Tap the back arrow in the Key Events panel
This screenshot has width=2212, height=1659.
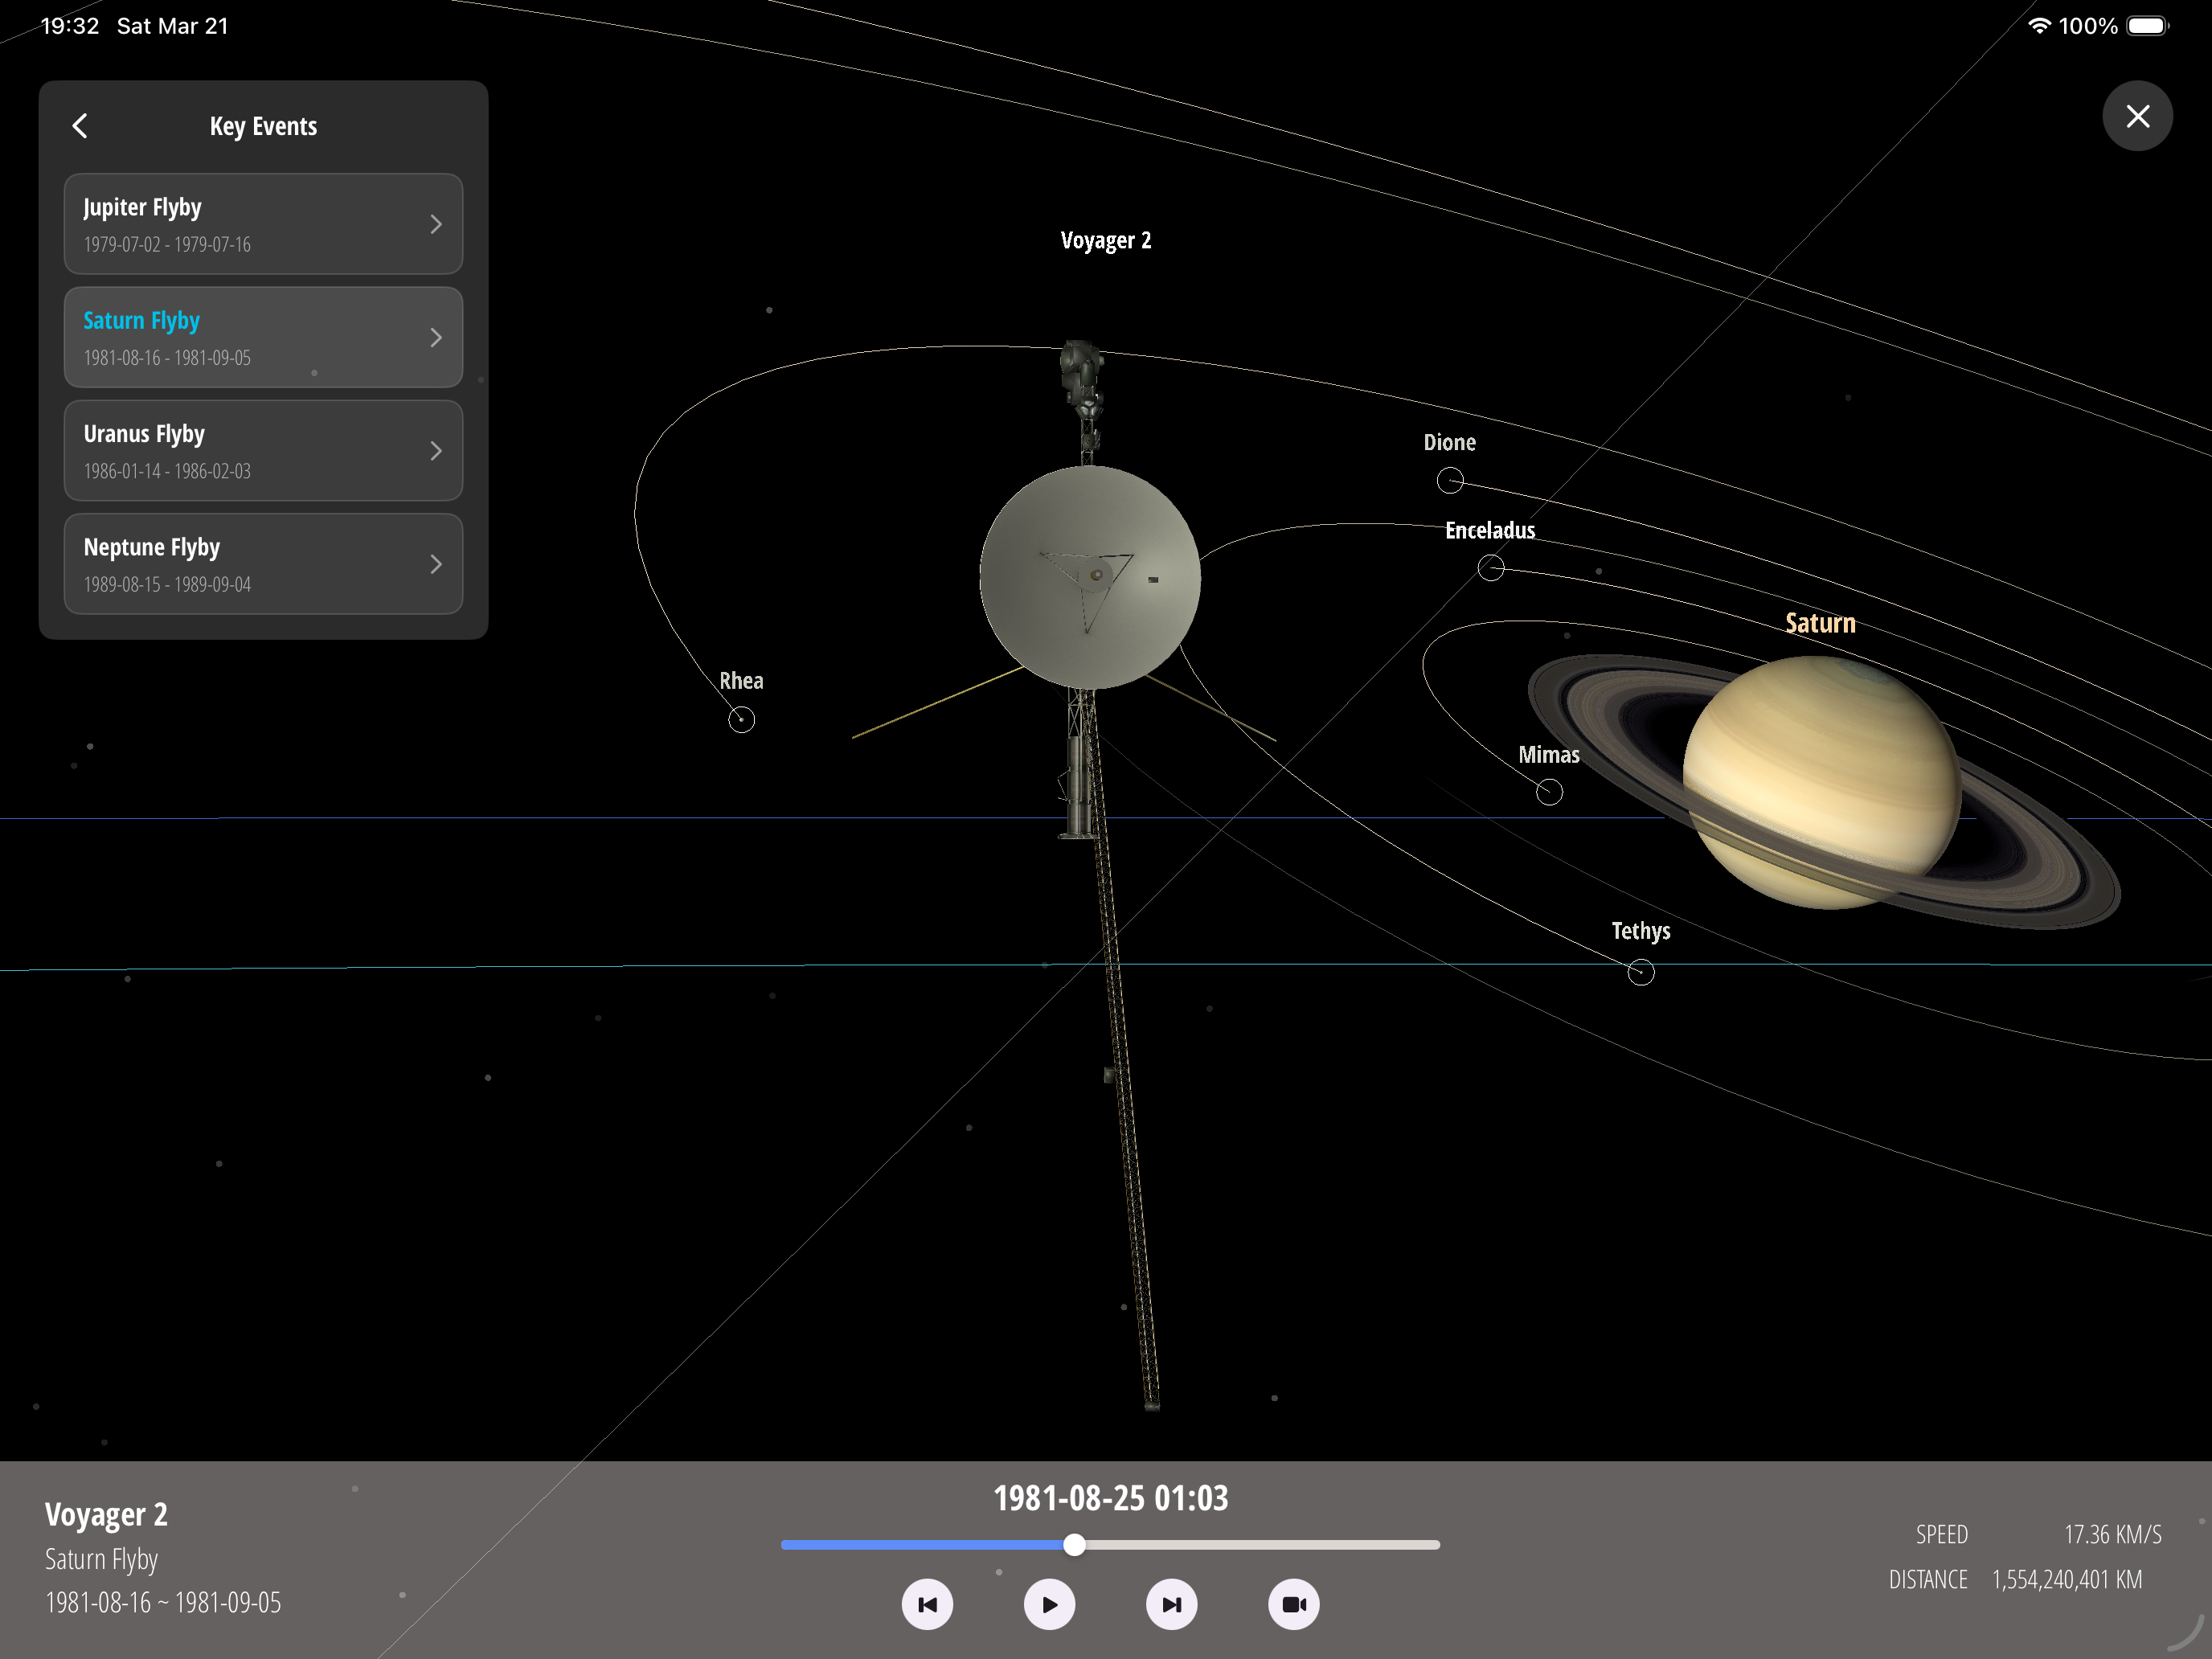pyautogui.click(x=80, y=125)
